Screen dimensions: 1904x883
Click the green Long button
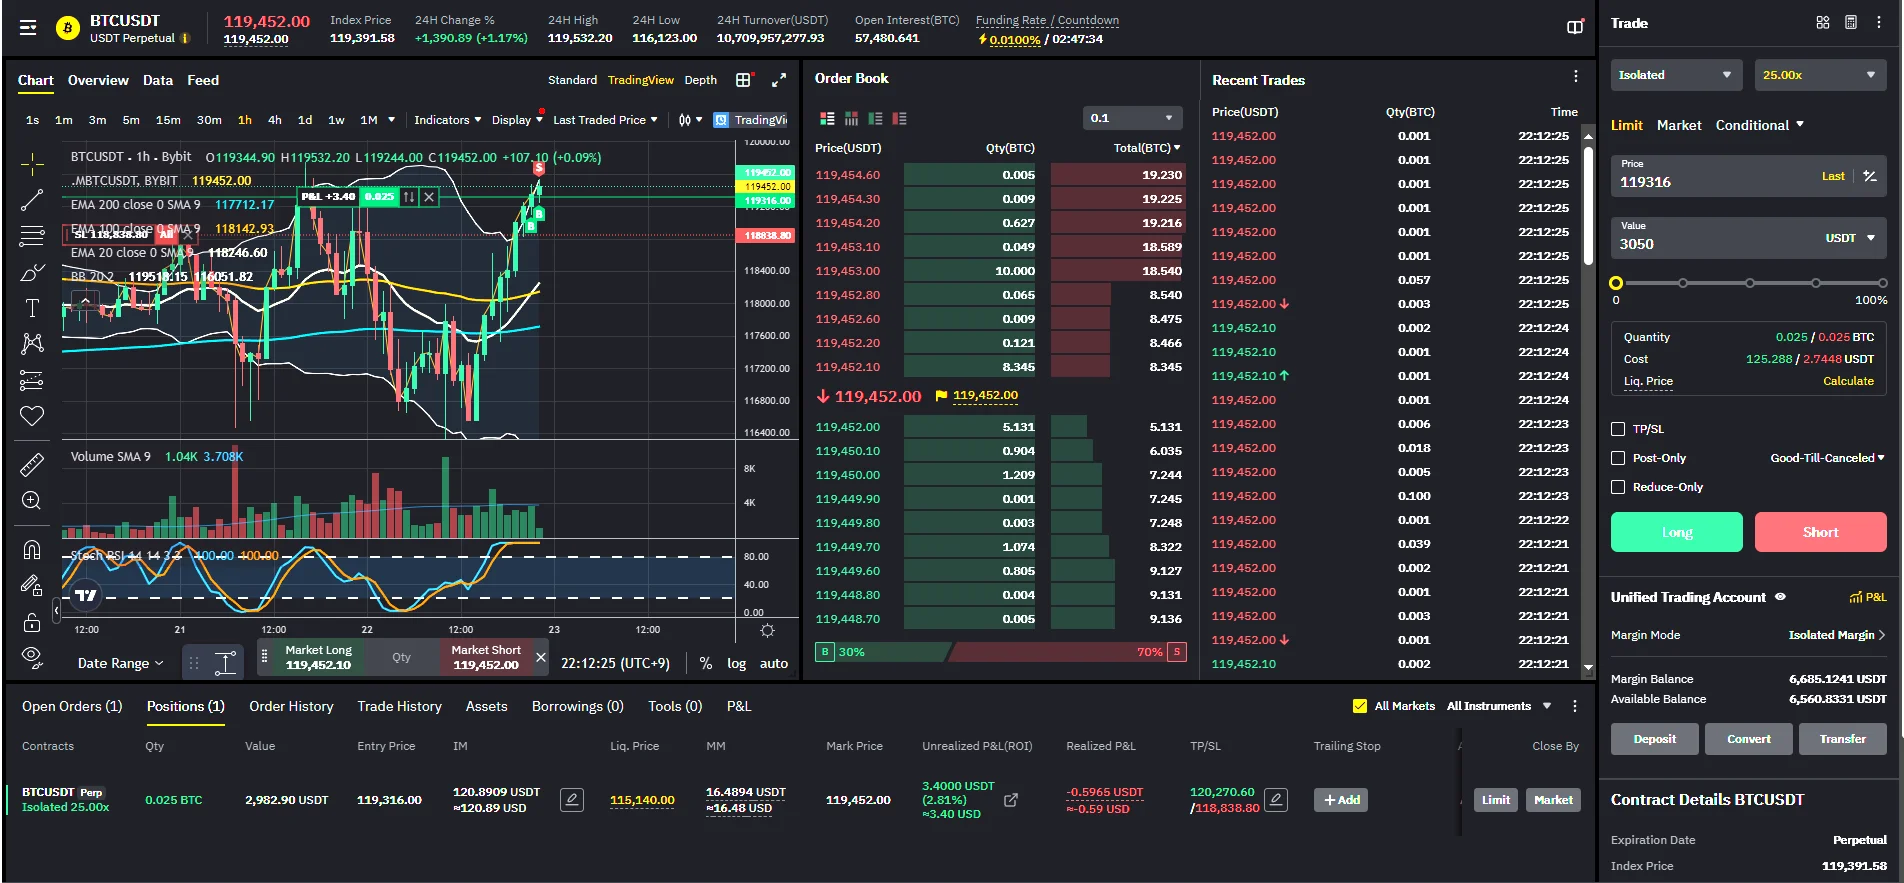1677,532
